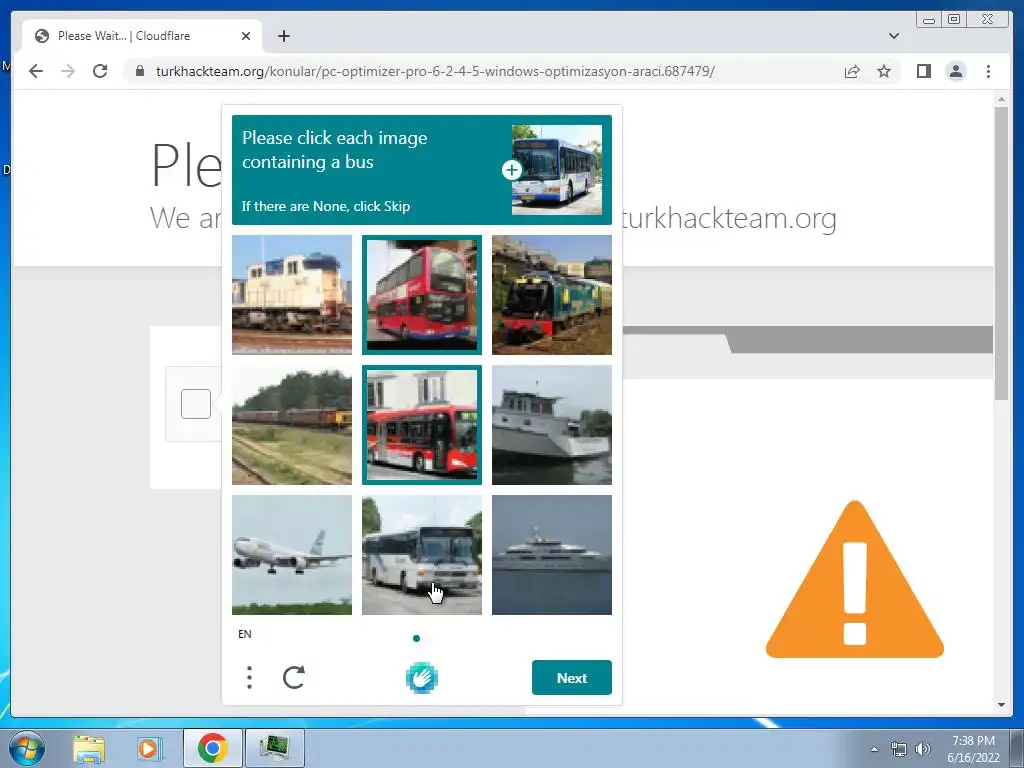Reload the page with the refresh icon
The width and height of the screenshot is (1024, 768).
coord(100,71)
